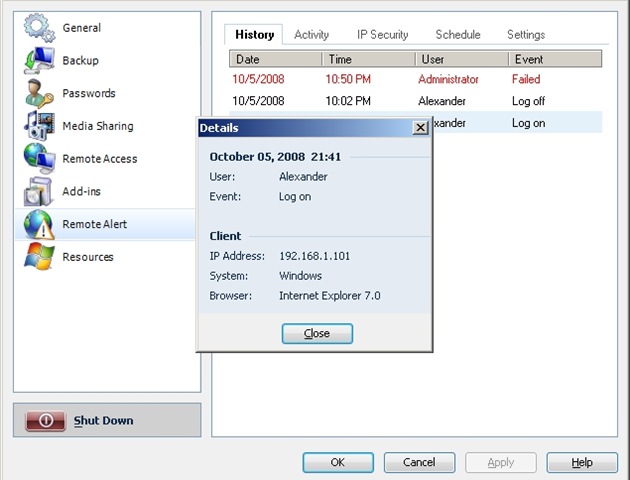Select the Passwords label in sidebar
This screenshot has height=480, width=630.
(x=89, y=93)
